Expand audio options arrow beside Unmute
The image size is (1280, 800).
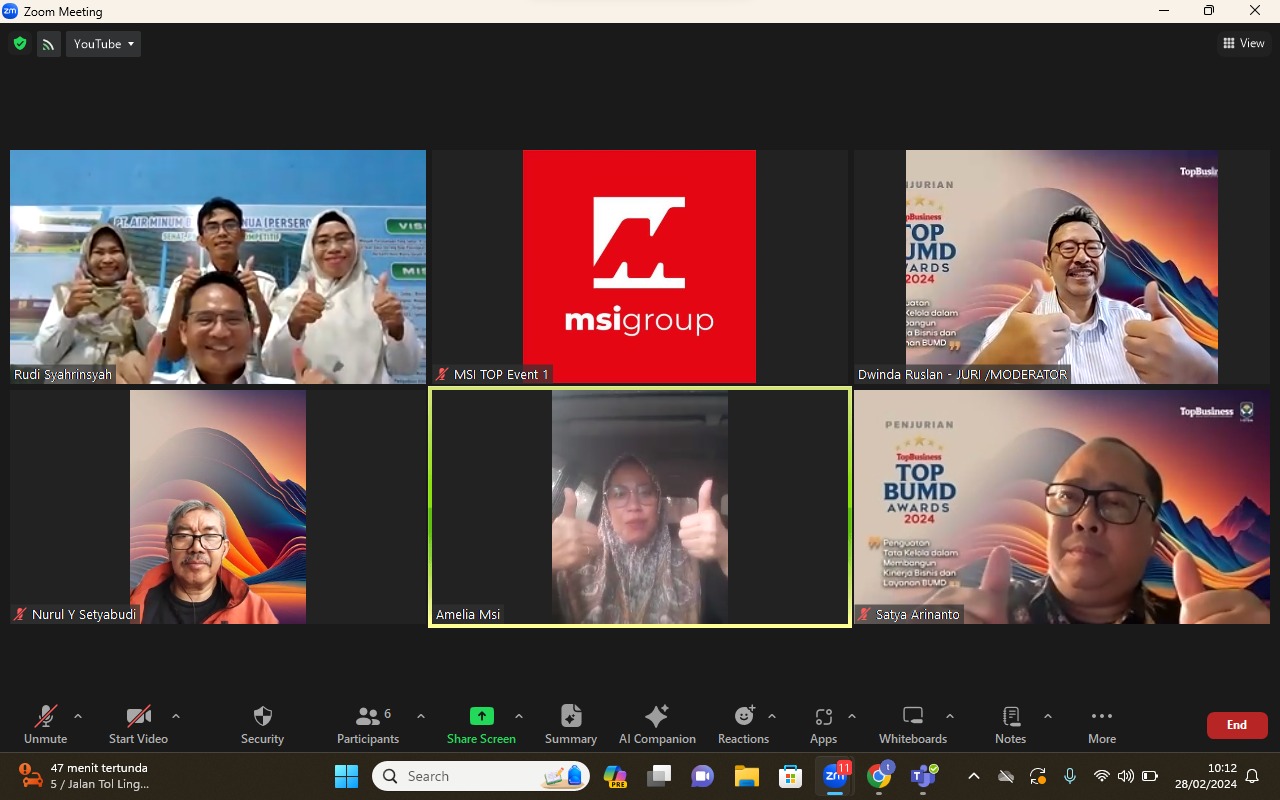[78, 716]
